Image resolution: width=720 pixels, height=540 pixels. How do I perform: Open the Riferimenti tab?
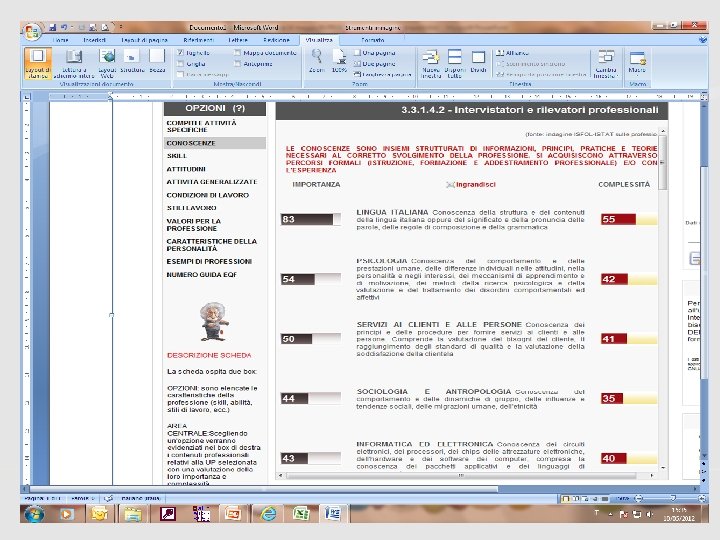tap(198, 40)
